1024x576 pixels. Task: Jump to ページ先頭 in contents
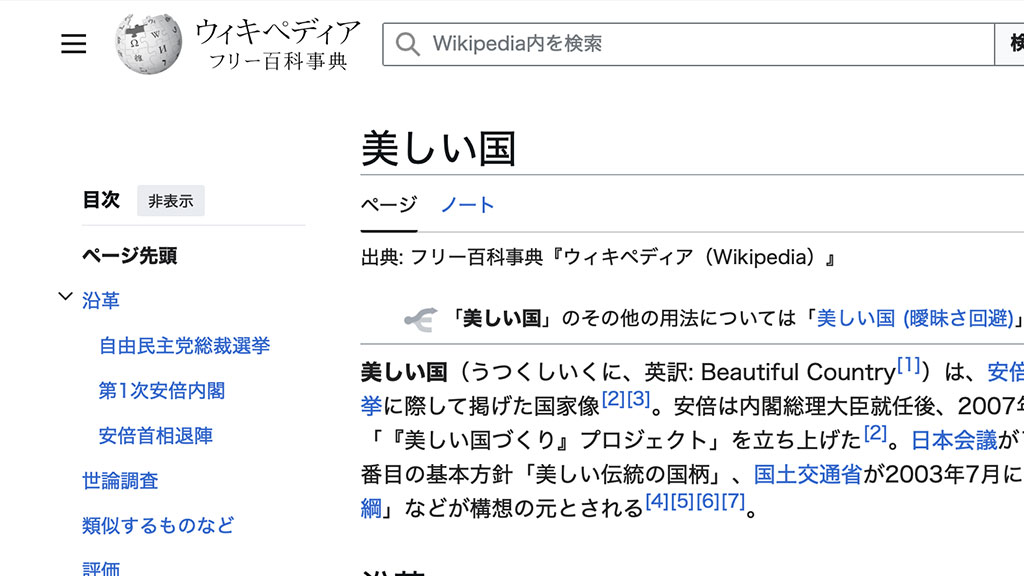click(130, 256)
